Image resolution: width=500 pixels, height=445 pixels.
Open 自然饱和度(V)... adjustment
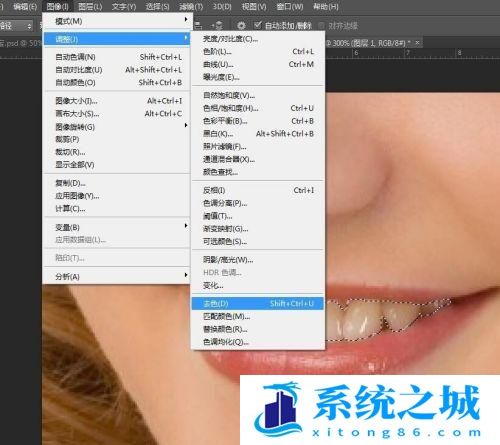[x=258, y=95]
